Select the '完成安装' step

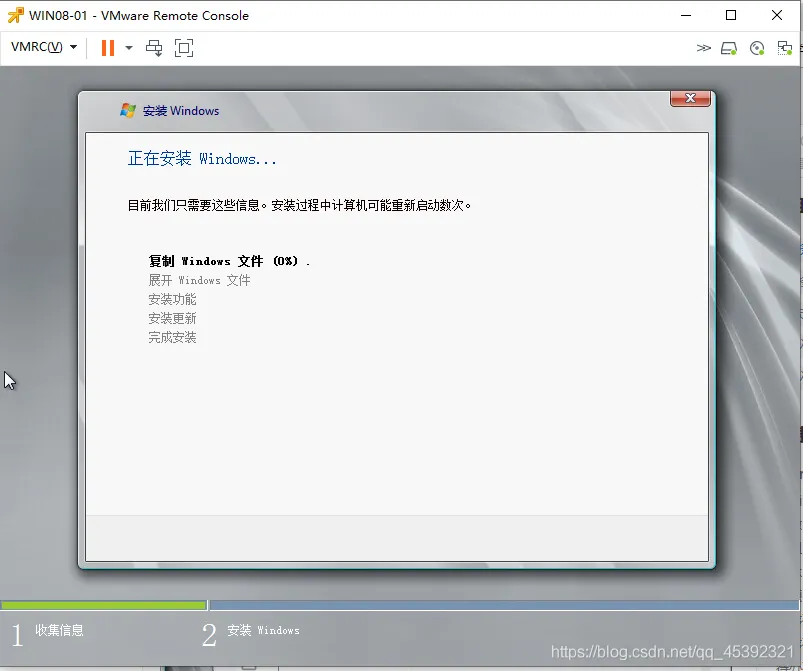point(172,337)
